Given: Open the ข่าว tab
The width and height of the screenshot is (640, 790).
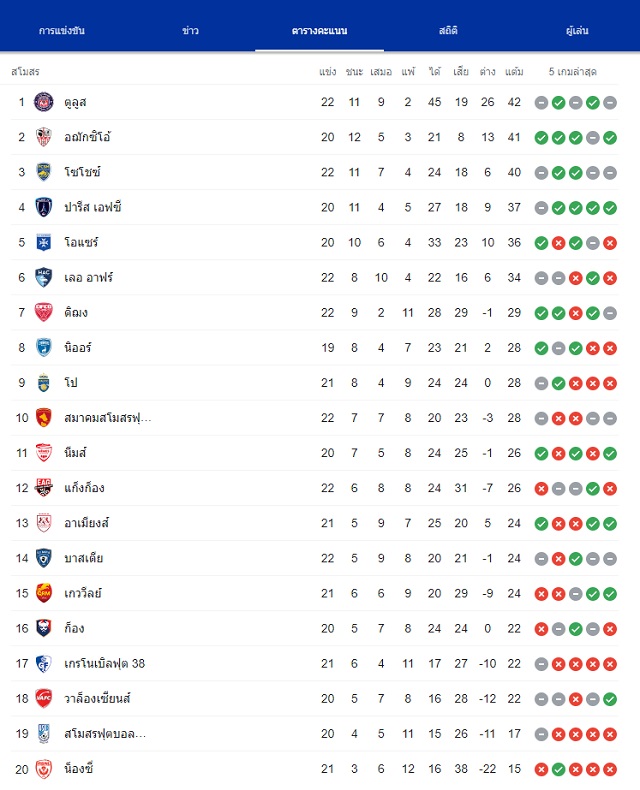Looking at the screenshot, I should (190, 31).
